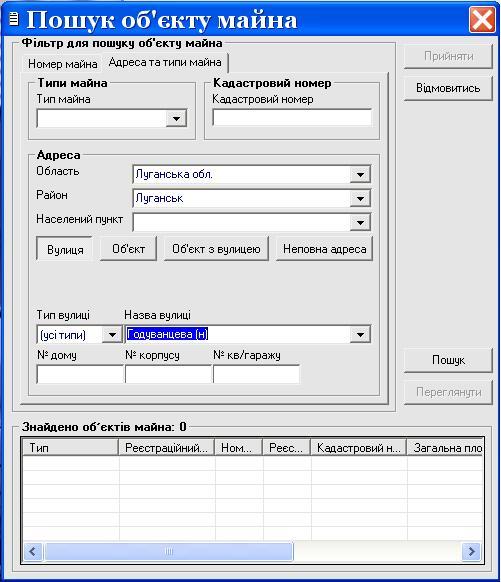Focus the Кадастровий номер input field
Image resolution: width=501 pixels, height=582 pixels.
pyautogui.click(x=292, y=118)
